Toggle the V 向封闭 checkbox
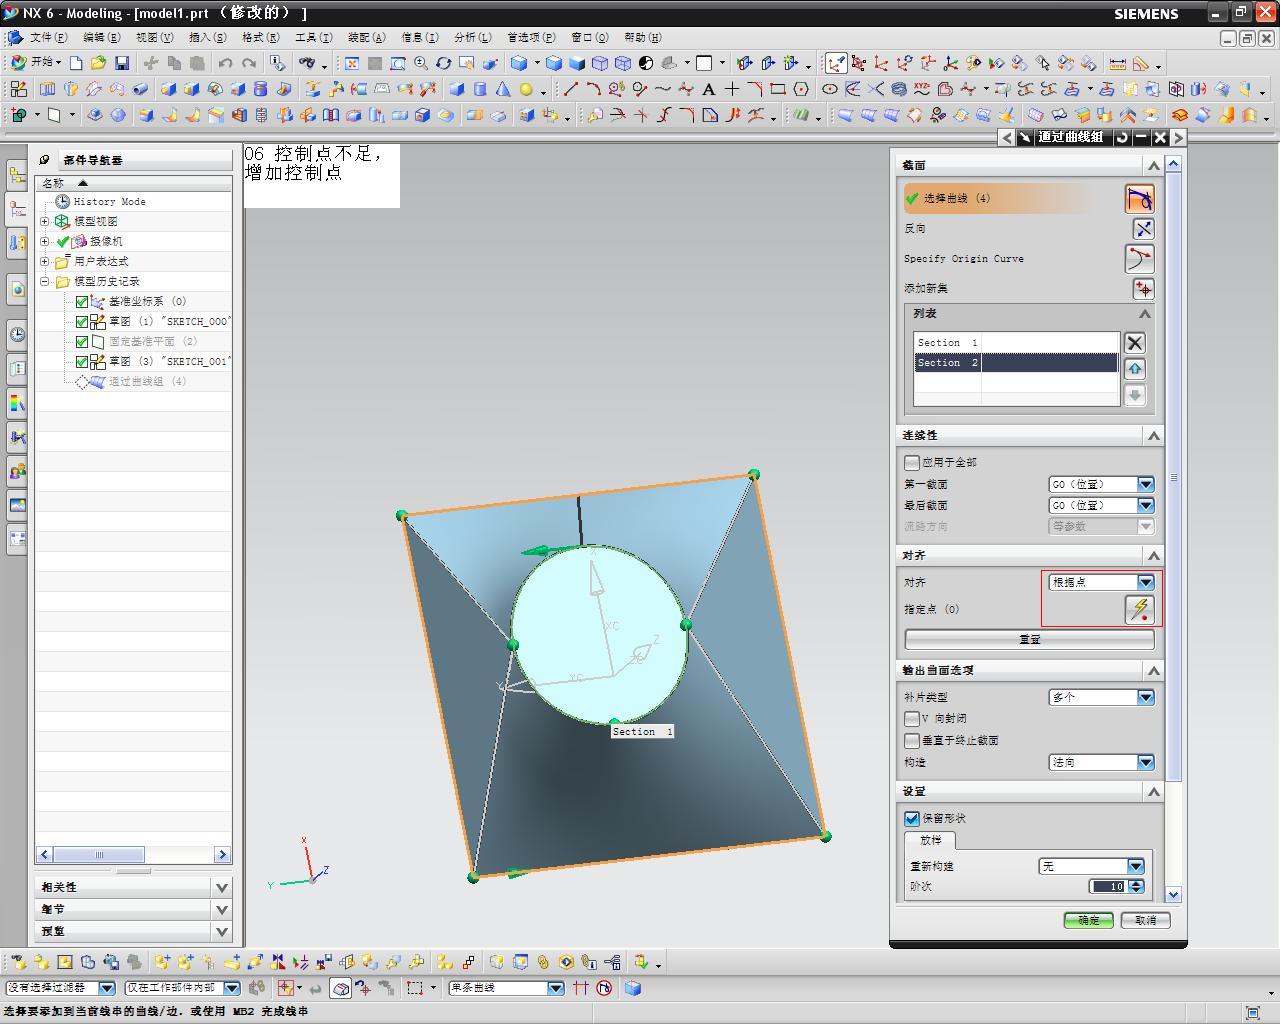The height and width of the screenshot is (1024, 1280). coord(911,718)
